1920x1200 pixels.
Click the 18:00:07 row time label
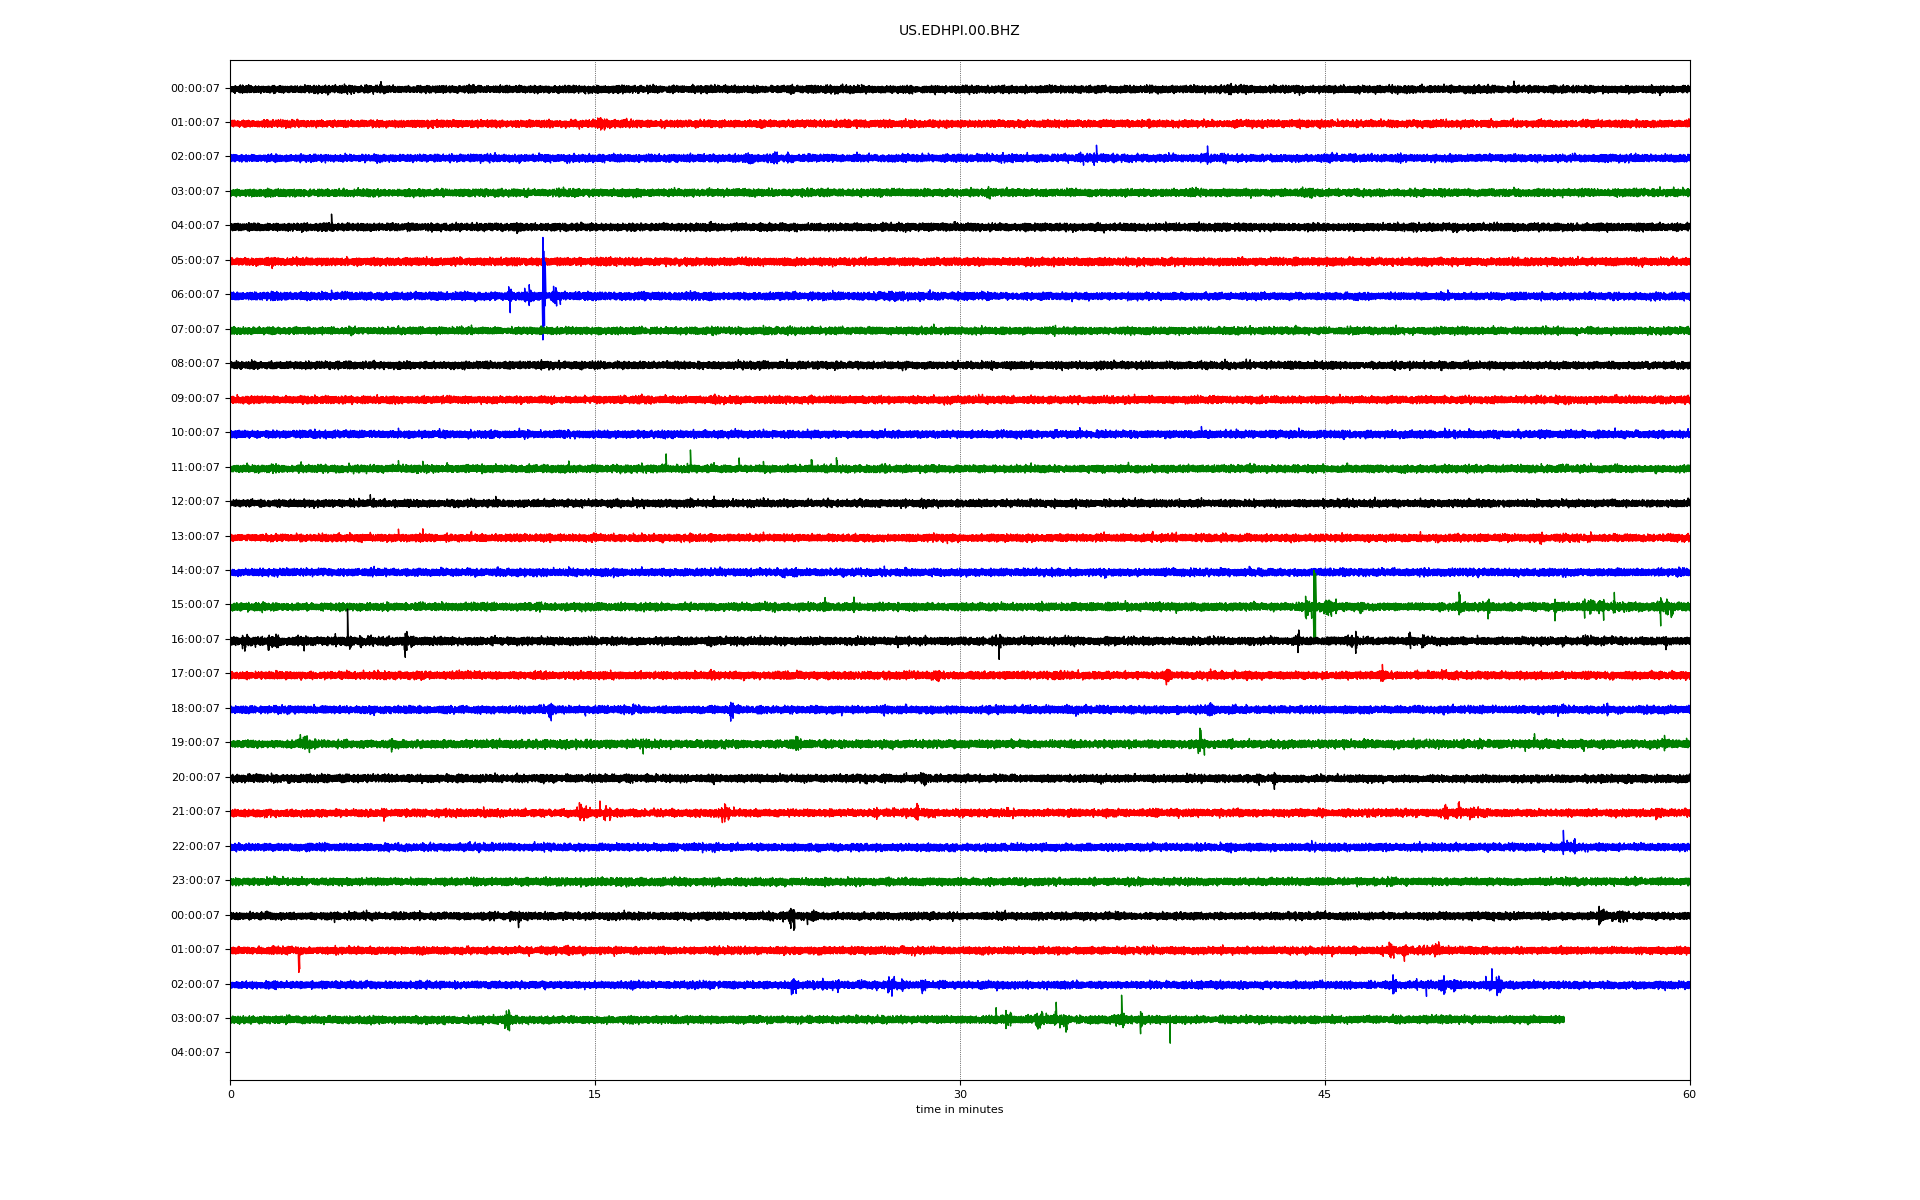[x=195, y=709]
